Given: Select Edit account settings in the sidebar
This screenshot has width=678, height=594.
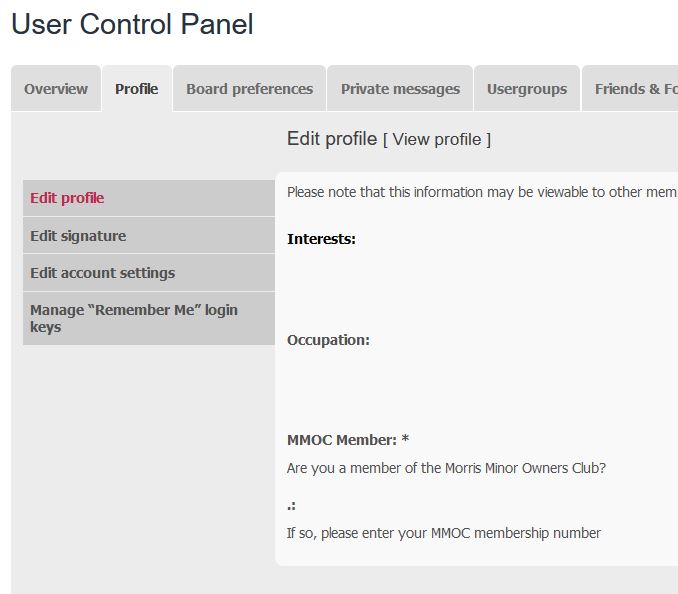Looking at the screenshot, I should point(149,273).
